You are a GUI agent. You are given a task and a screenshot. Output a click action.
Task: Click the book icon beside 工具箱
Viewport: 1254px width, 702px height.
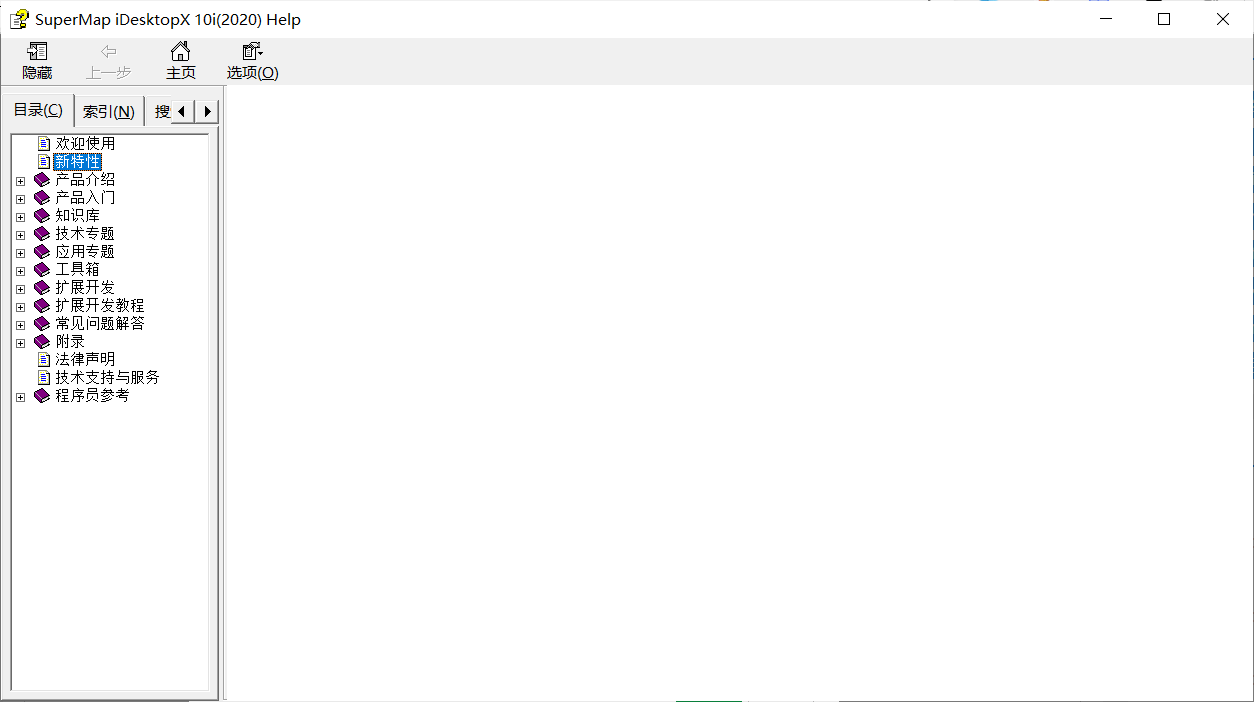click(42, 270)
